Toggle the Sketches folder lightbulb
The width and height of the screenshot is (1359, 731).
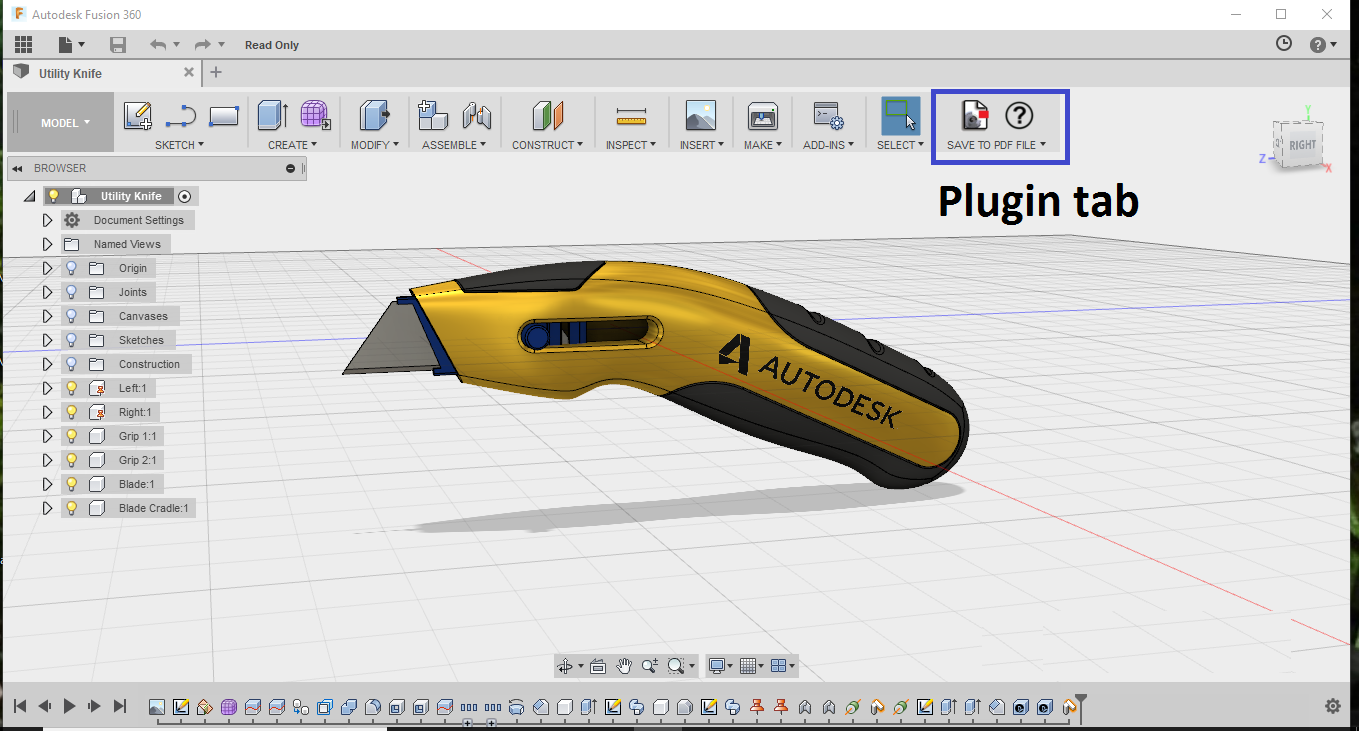[x=72, y=340]
